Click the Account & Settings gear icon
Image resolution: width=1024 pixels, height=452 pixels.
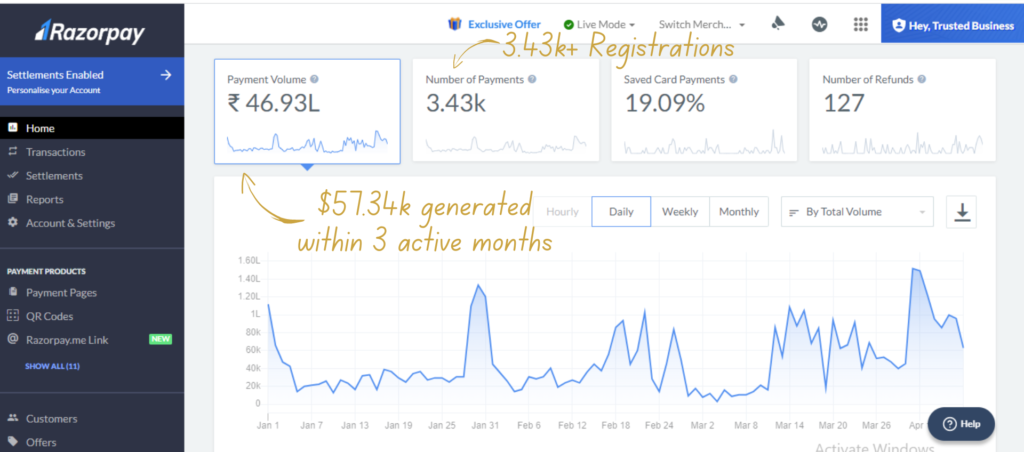pos(12,222)
